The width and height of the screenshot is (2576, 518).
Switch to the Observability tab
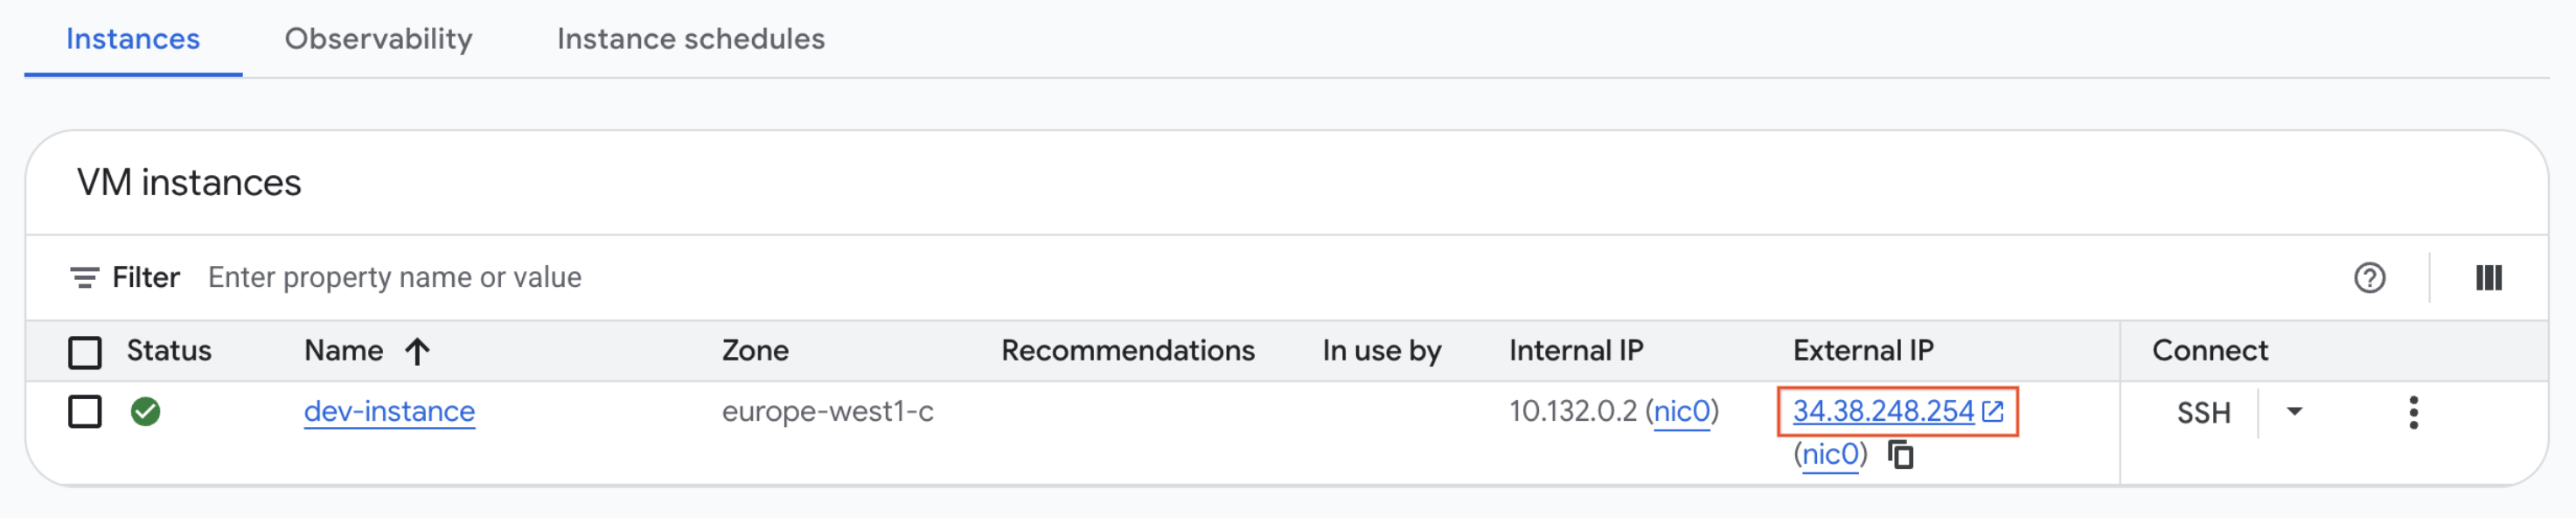[x=378, y=39]
